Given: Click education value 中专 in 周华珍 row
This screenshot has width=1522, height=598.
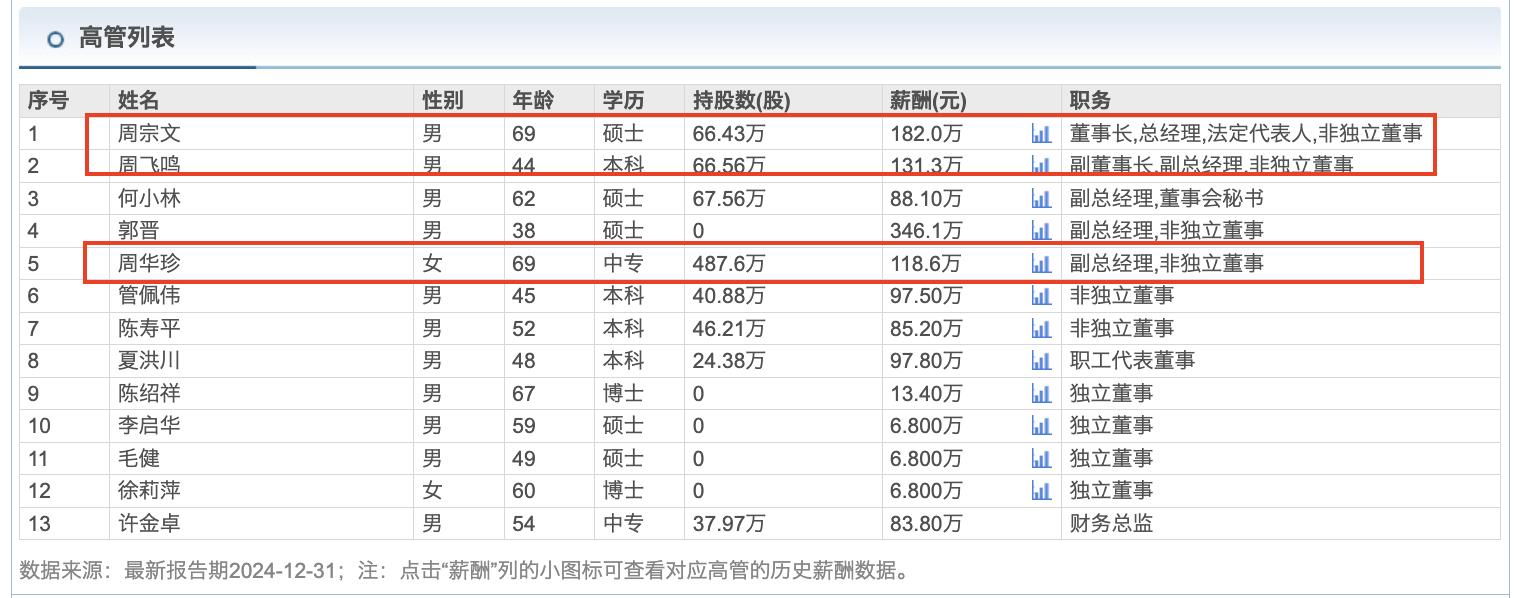Looking at the screenshot, I should tap(623, 264).
